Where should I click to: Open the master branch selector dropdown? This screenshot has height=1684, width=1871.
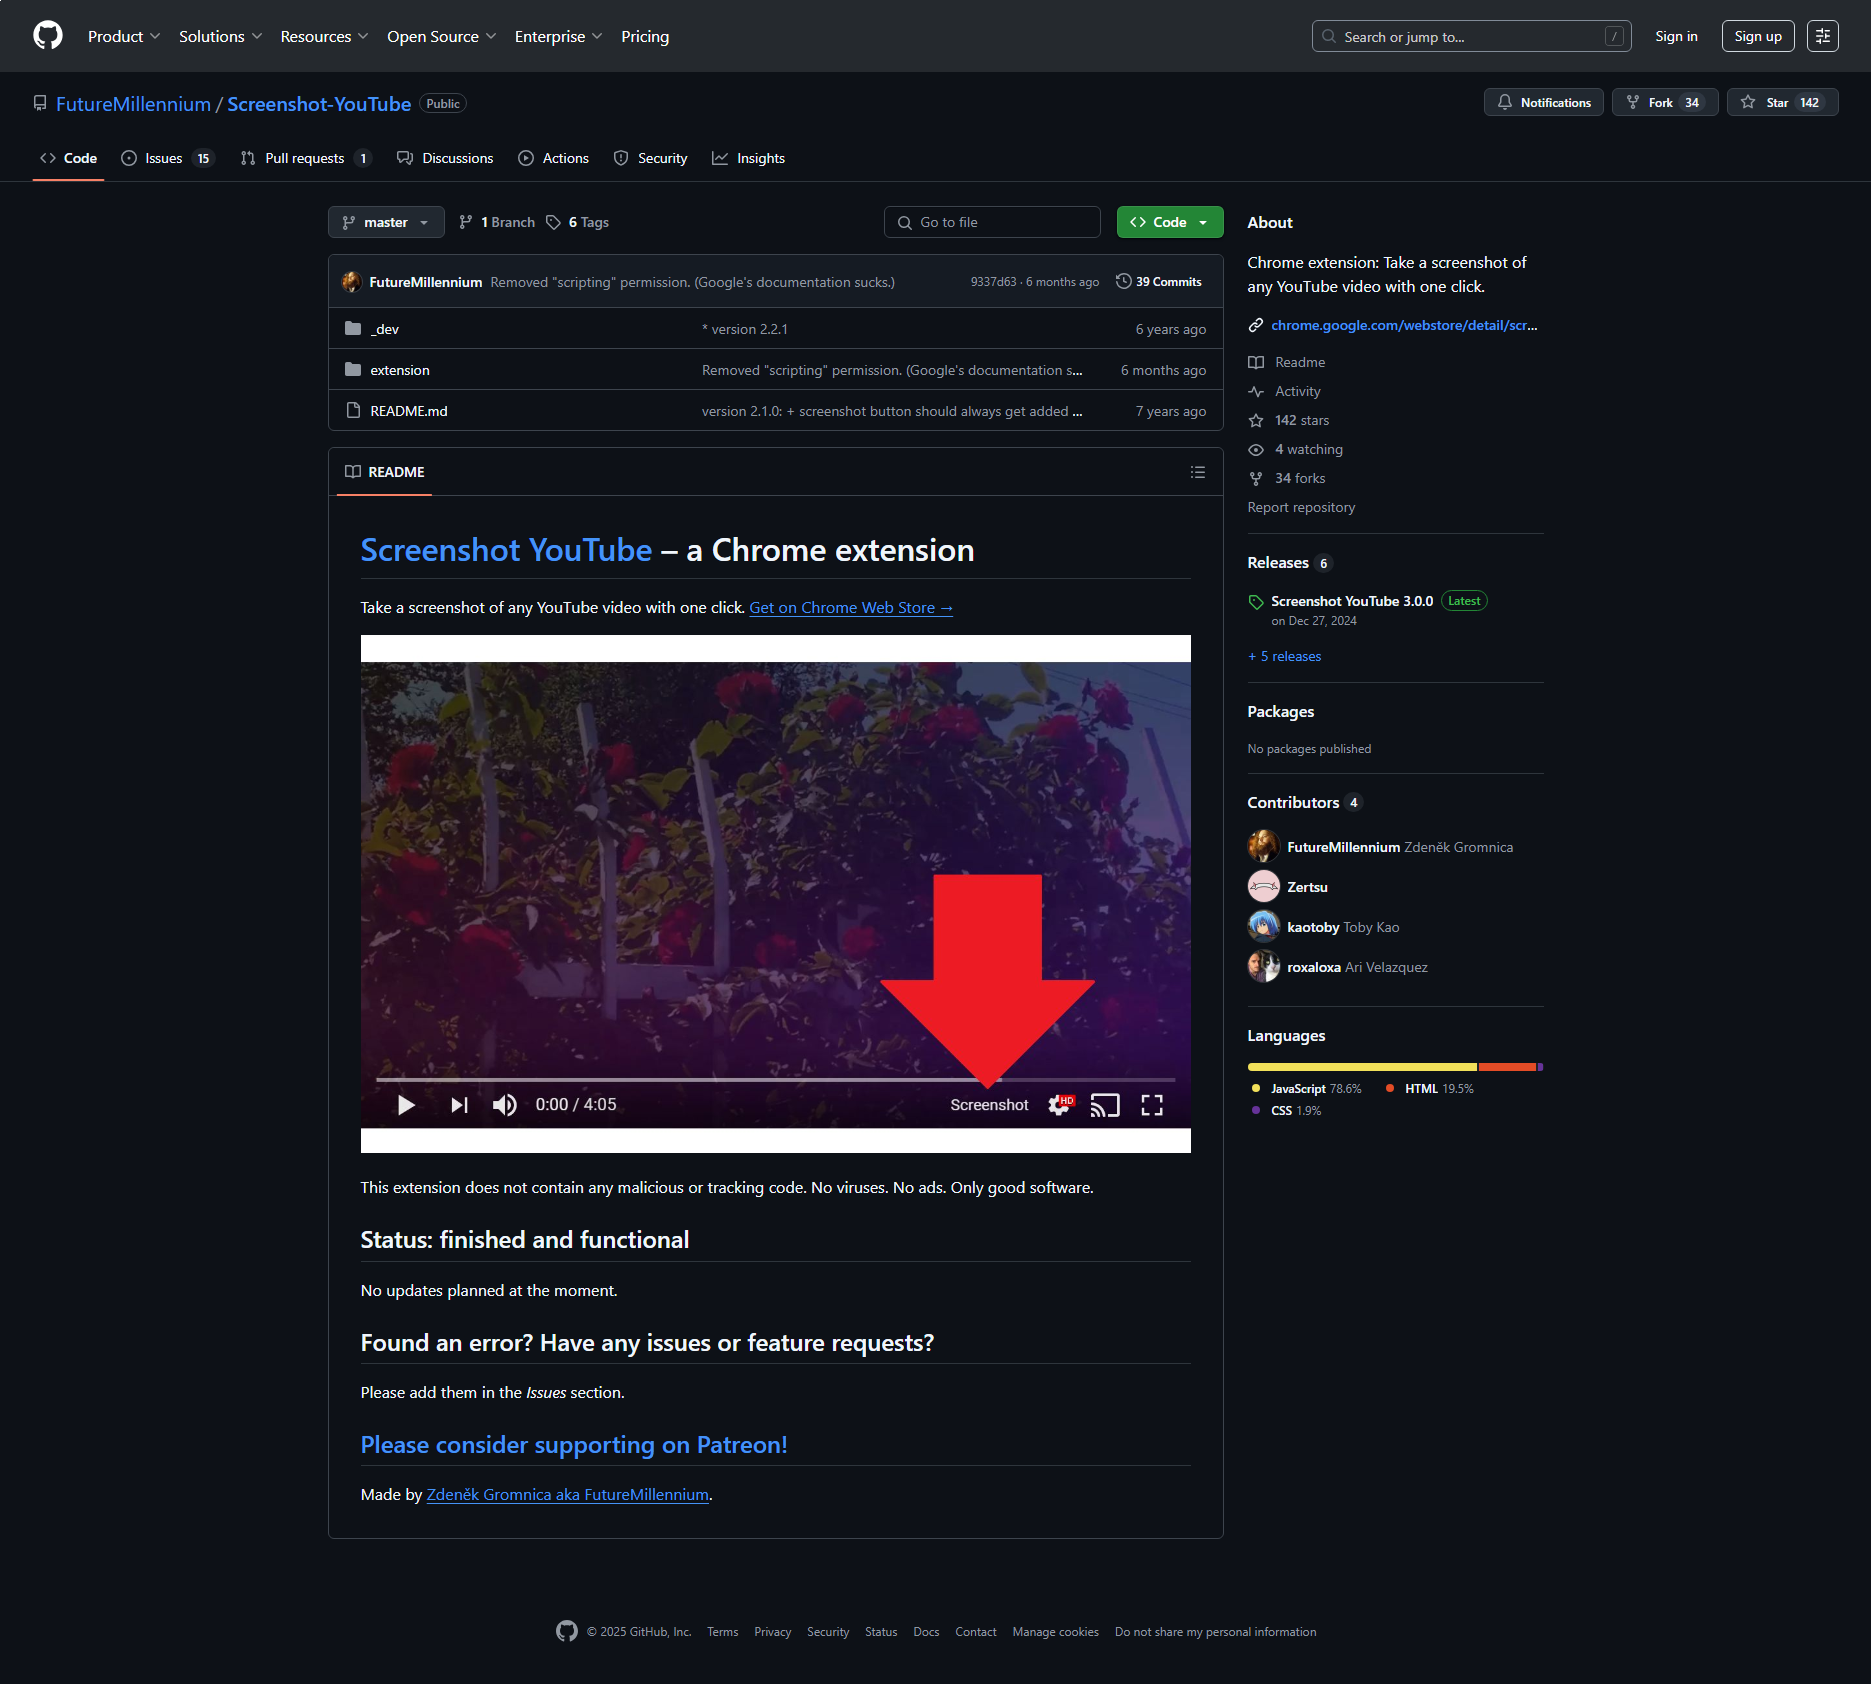pyautogui.click(x=386, y=222)
